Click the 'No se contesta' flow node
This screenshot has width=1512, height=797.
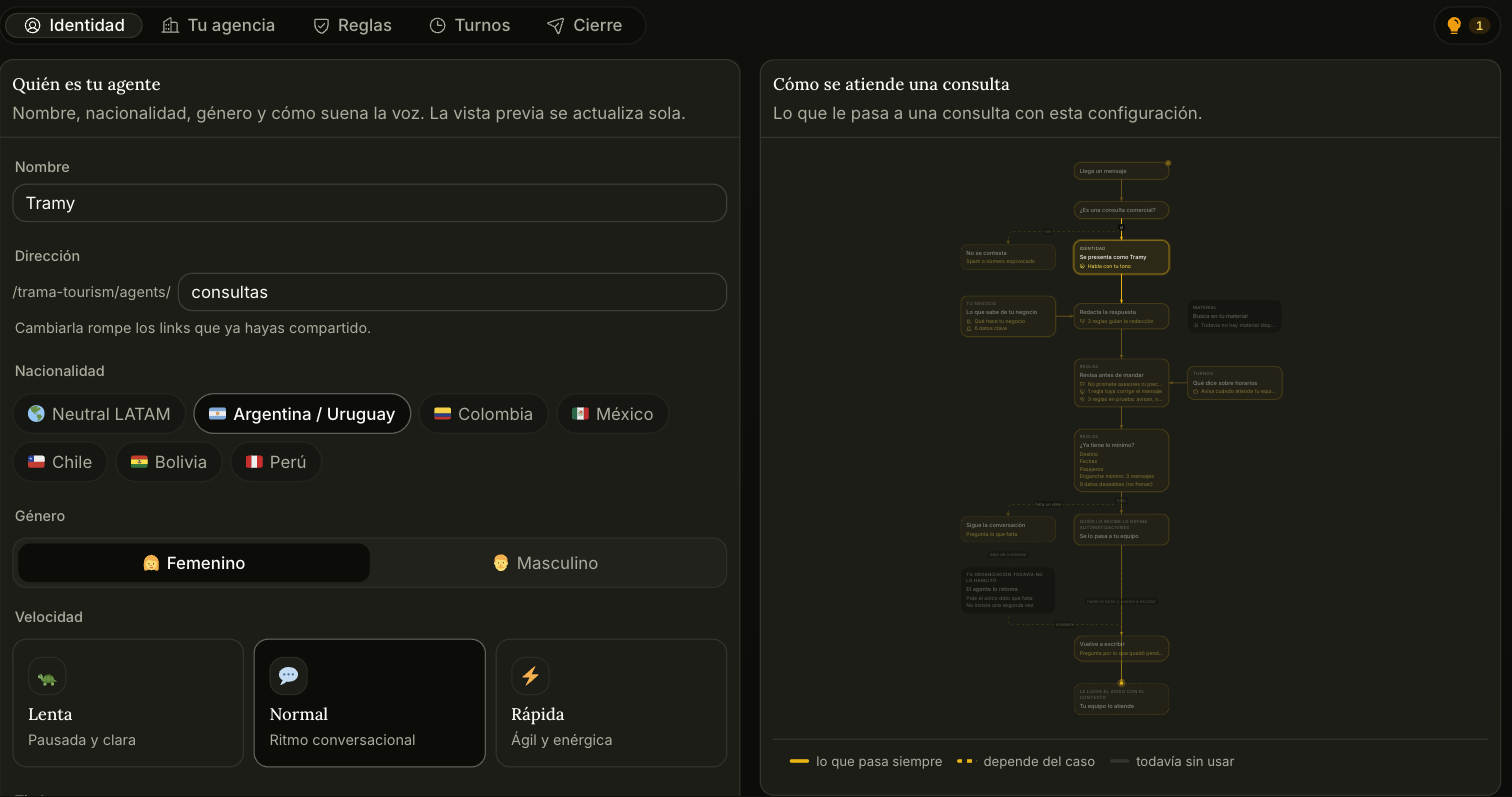tap(1008, 257)
